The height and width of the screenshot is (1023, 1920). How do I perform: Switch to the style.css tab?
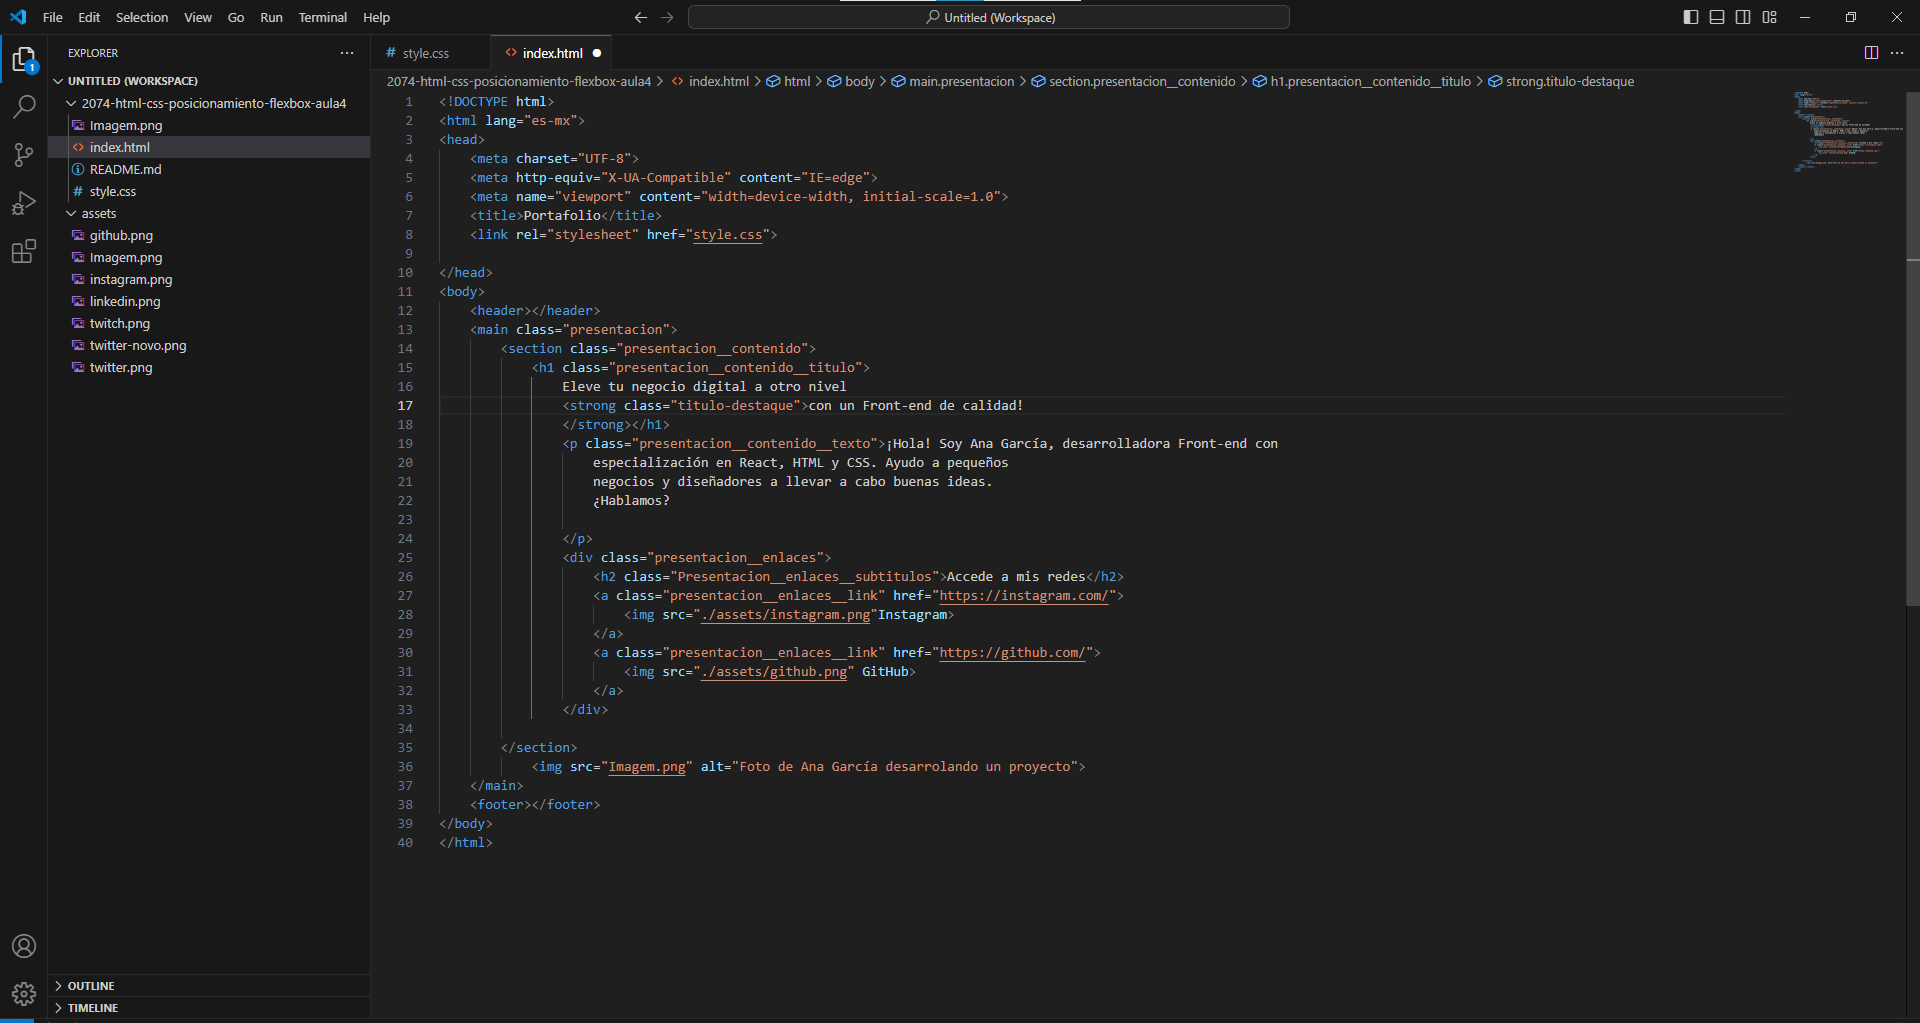[426, 54]
